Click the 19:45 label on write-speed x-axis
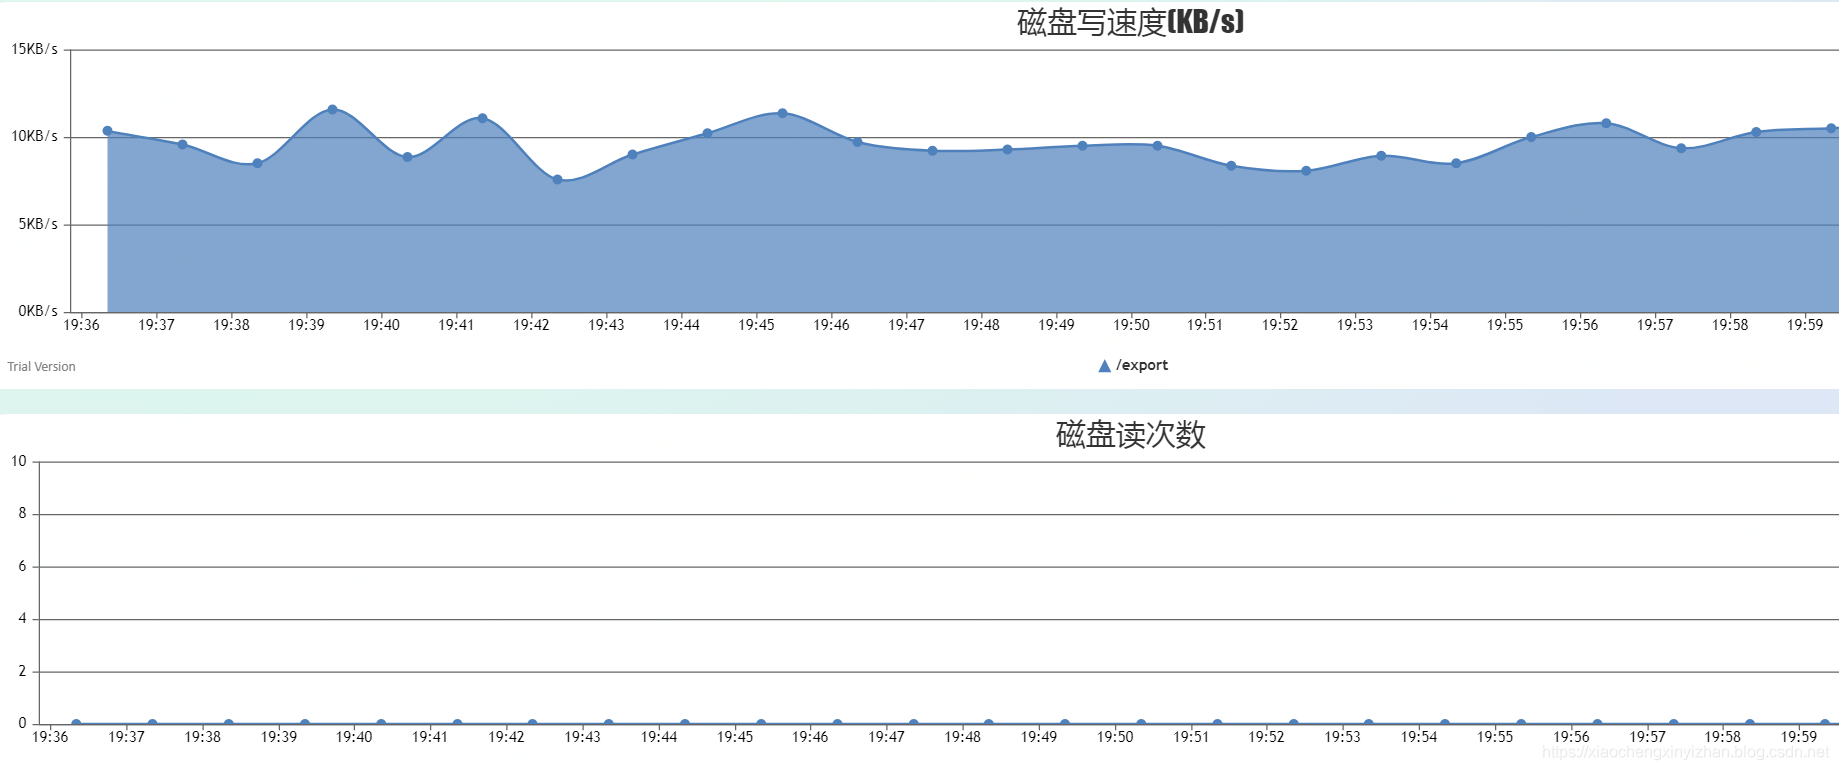Screen dimensions: 1839x770 coord(756,325)
